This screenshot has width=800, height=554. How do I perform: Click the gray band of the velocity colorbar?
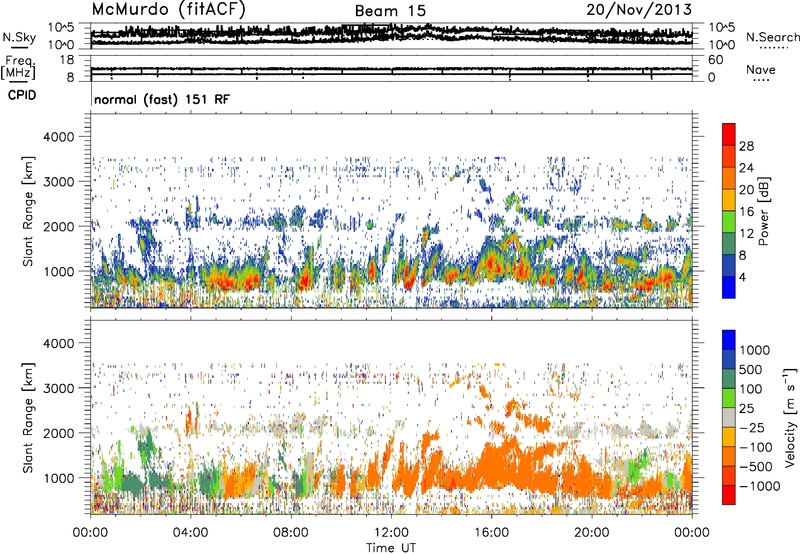pyautogui.click(x=729, y=418)
